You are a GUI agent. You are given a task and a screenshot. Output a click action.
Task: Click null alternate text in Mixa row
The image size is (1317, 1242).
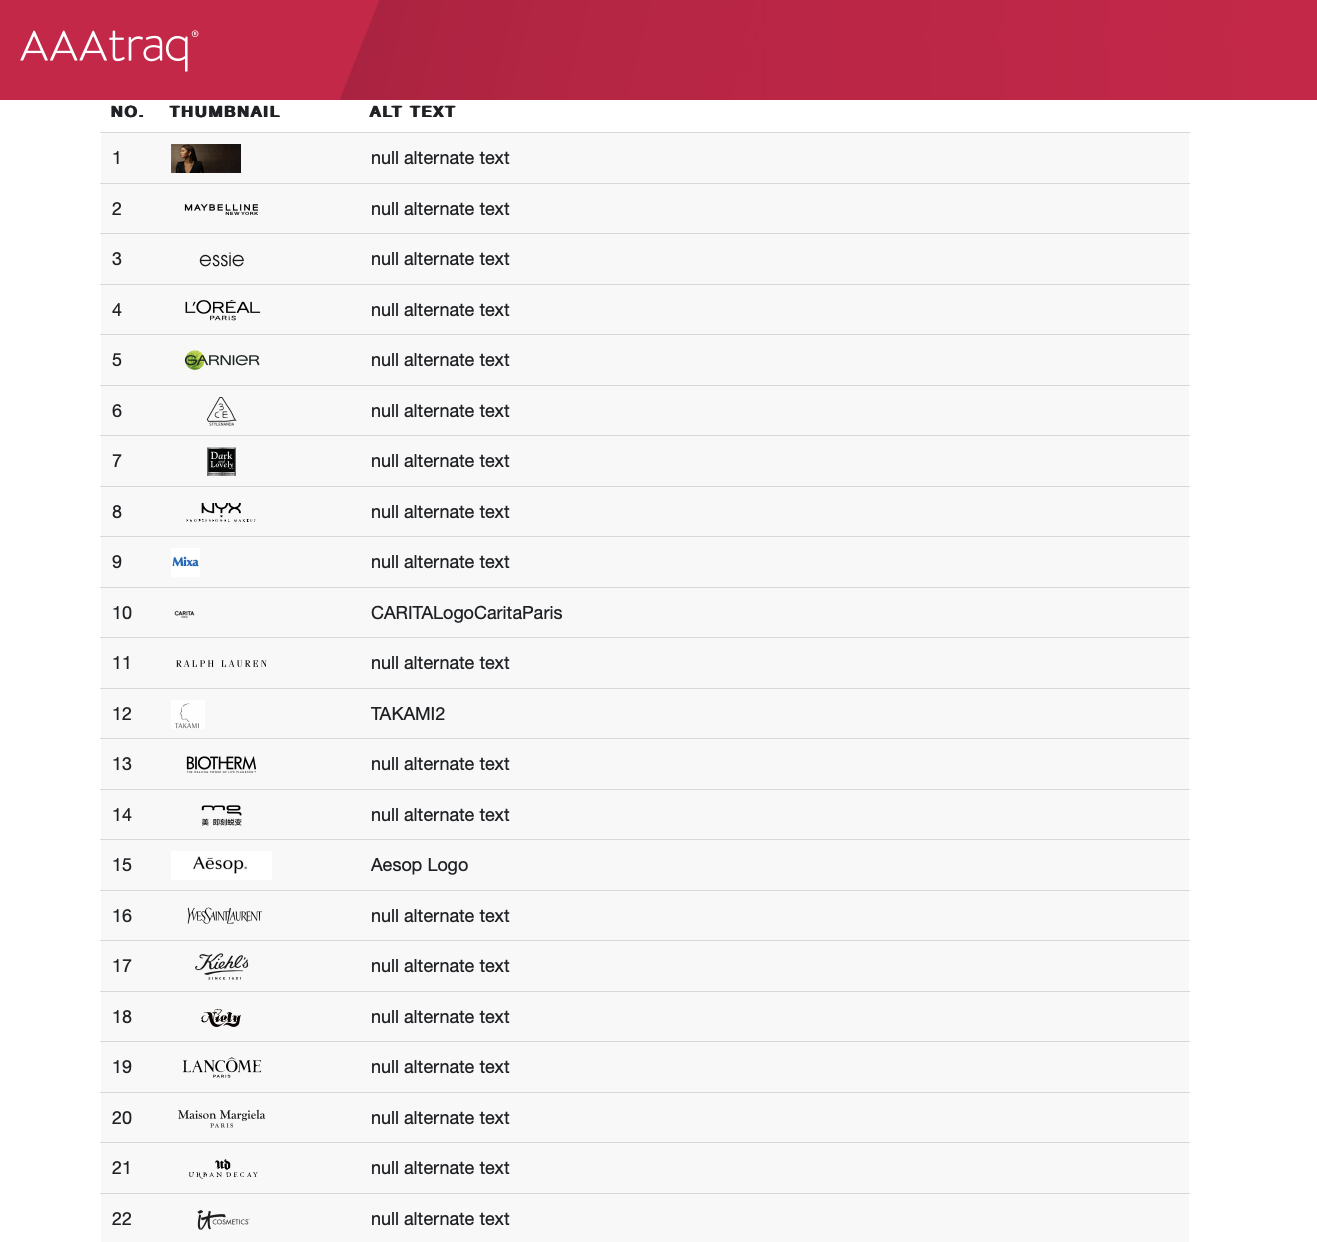[x=440, y=562]
